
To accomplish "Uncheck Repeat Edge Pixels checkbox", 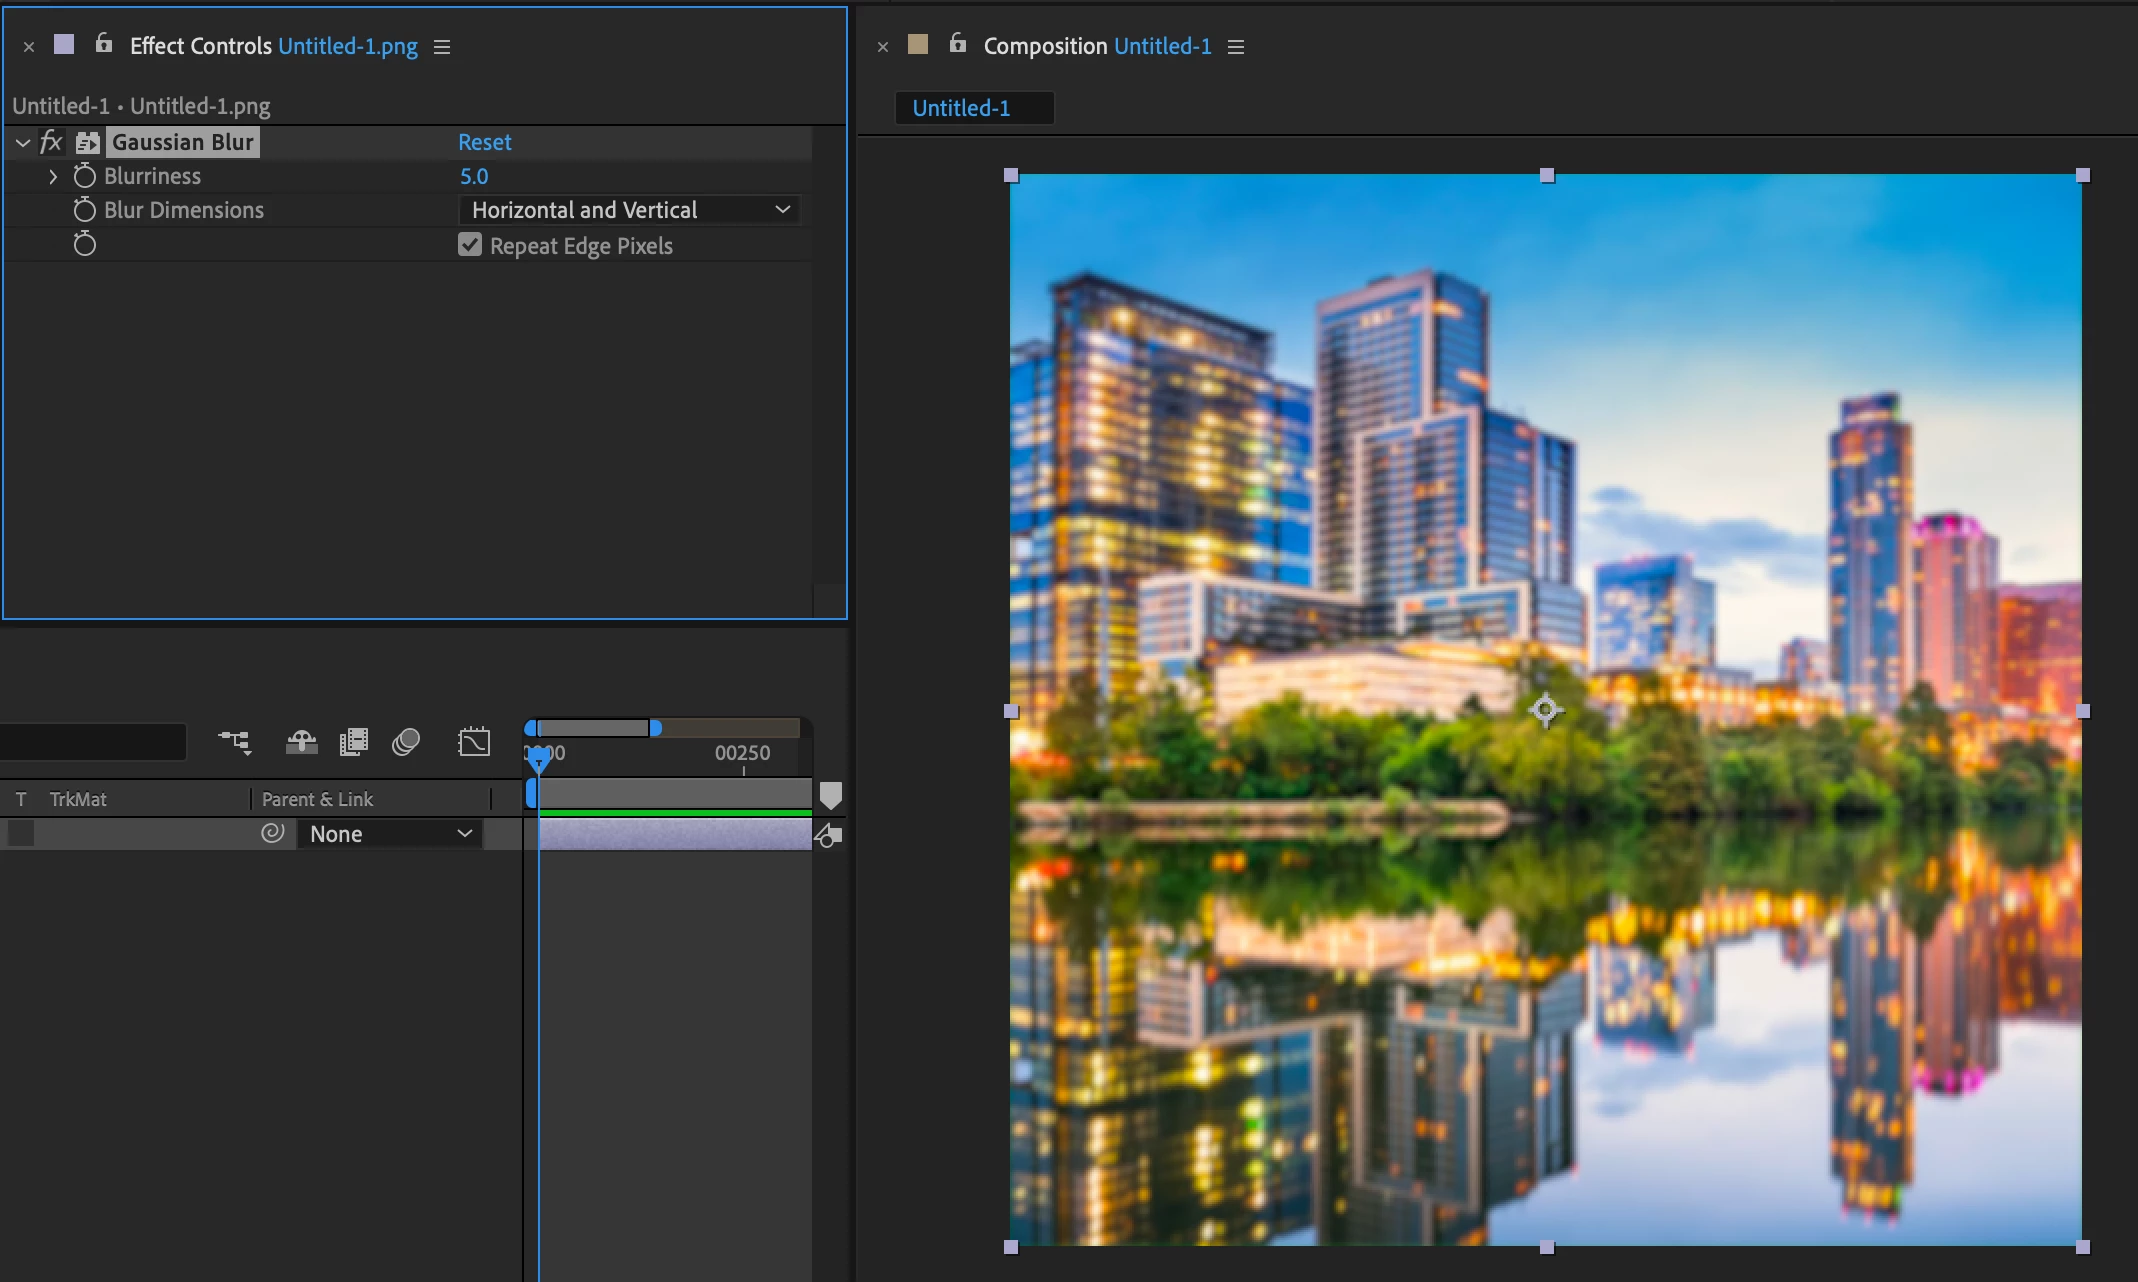I will (x=470, y=245).
